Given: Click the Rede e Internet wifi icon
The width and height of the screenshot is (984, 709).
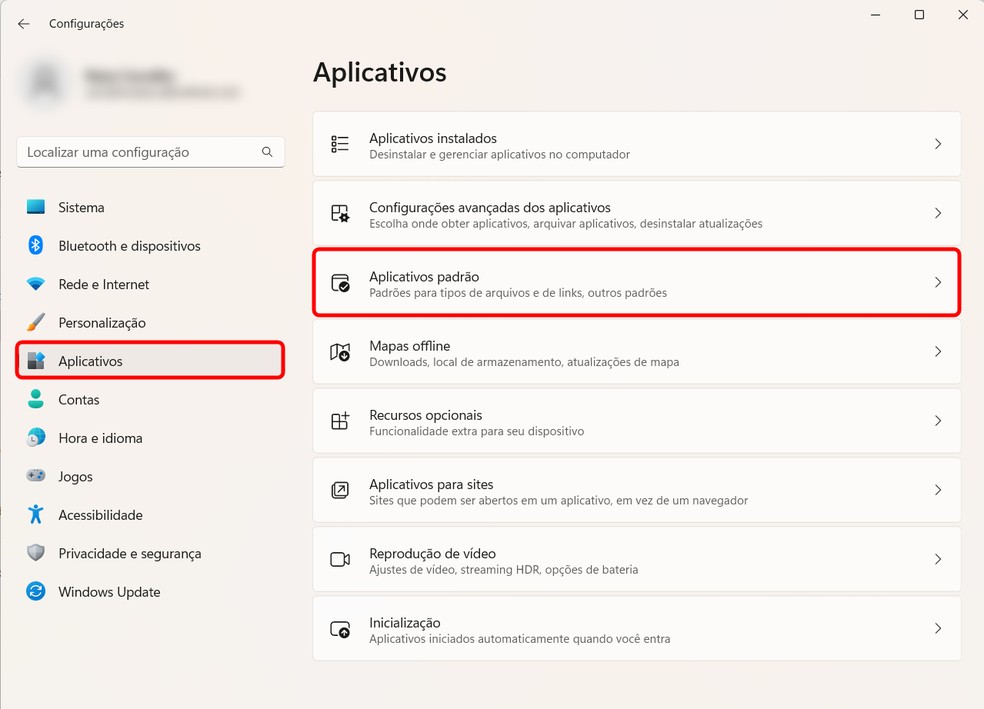Looking at the screenshot, I should tap(36, 285).
